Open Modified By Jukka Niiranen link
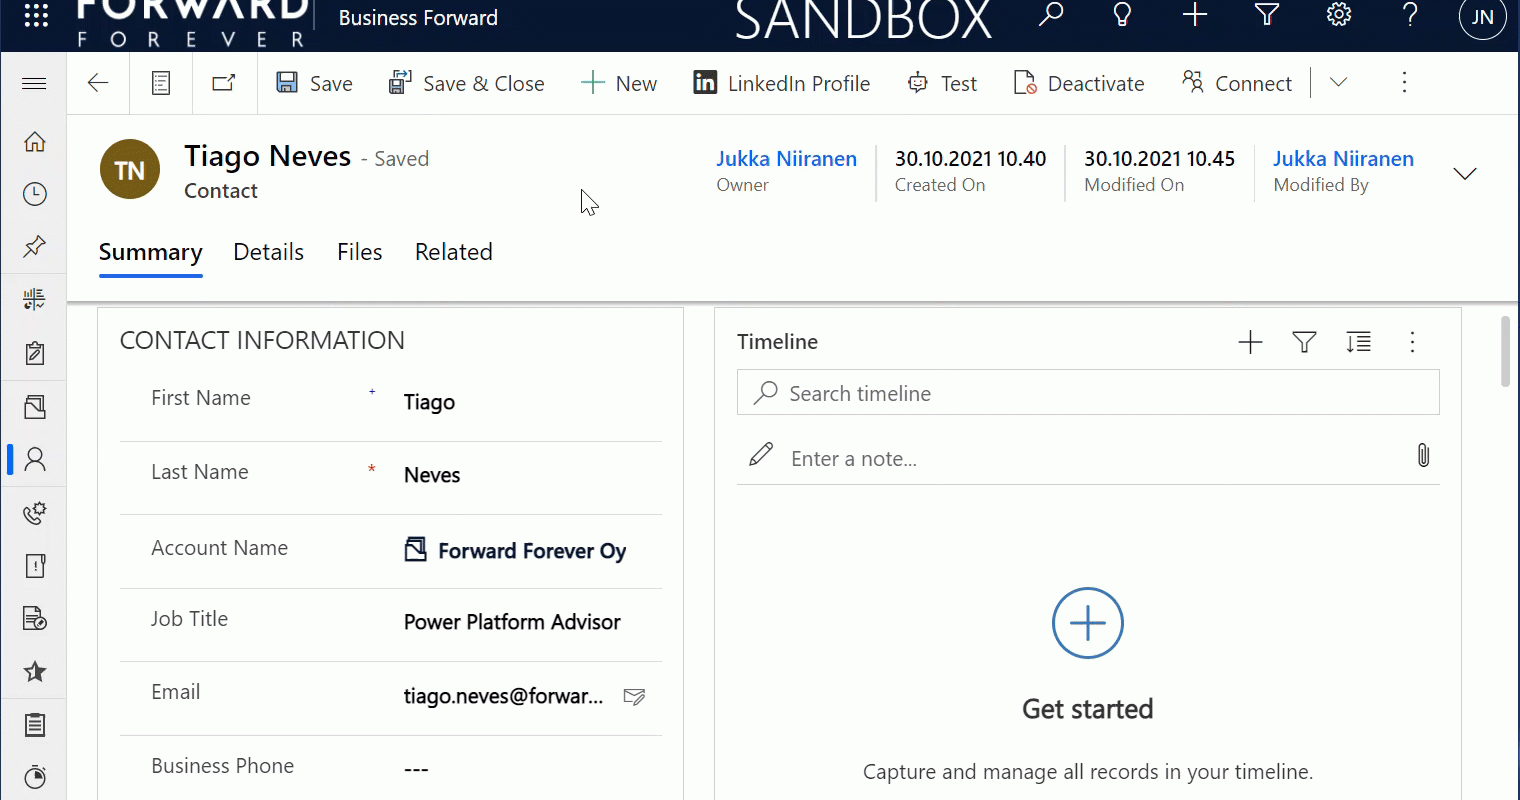Viewport: 1520px width, 800px height. click(1344, 158)
